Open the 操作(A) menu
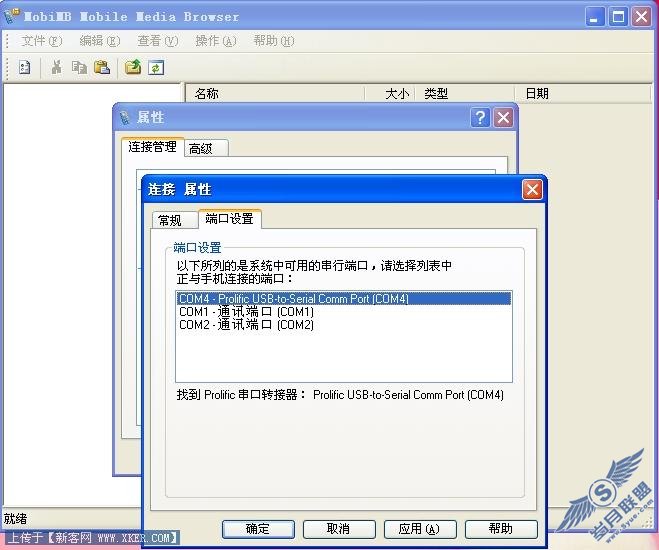659x550 pixels. (216, 41)
